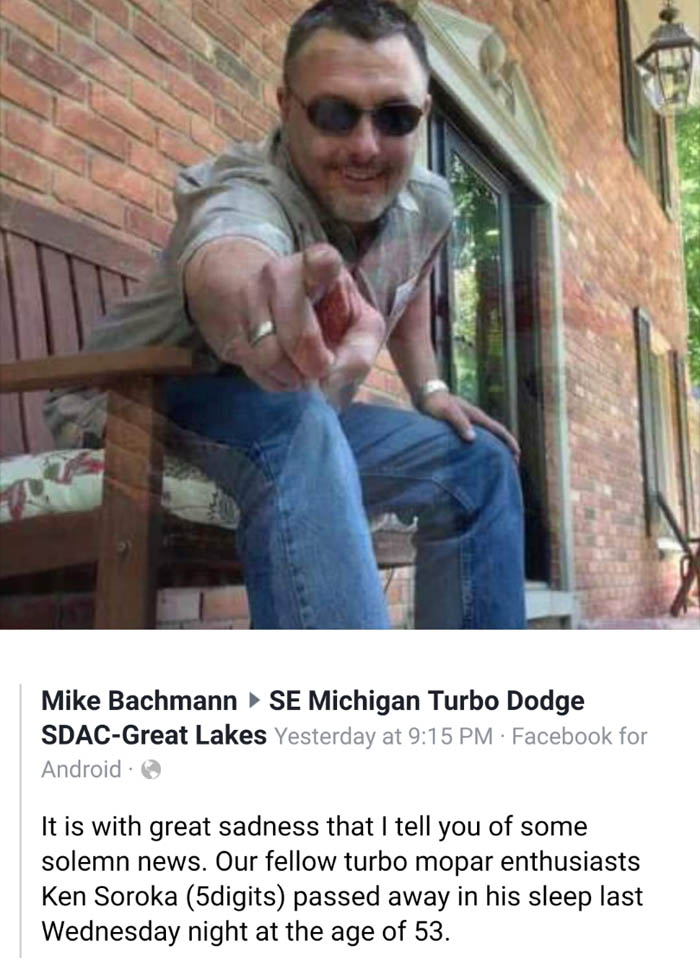Open Mike Bachmann's profile
Screen dimensions: 700x958
pos(139,700)
